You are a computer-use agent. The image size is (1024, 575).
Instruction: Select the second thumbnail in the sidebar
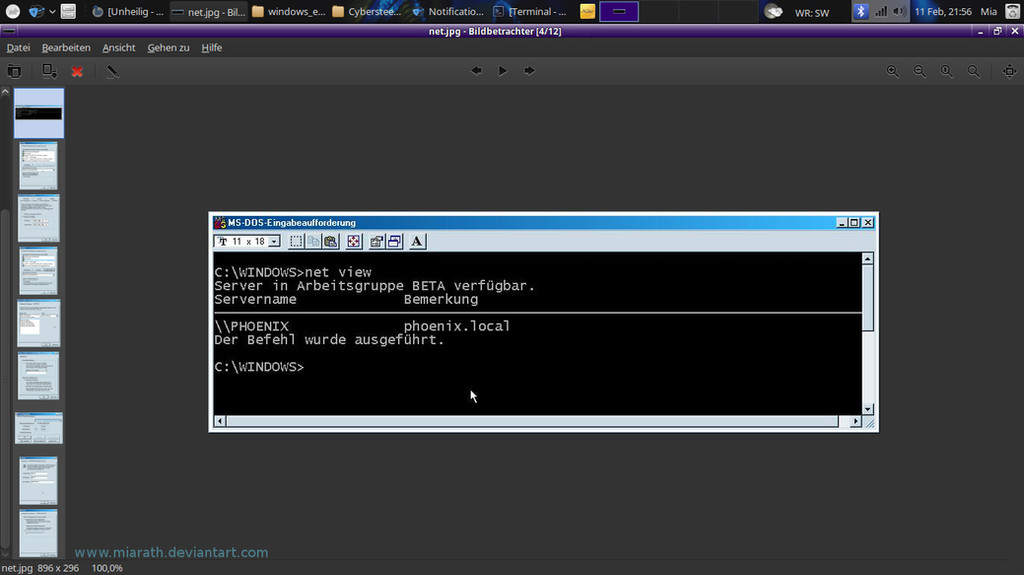pyautogui.click(x=39, y=166)
